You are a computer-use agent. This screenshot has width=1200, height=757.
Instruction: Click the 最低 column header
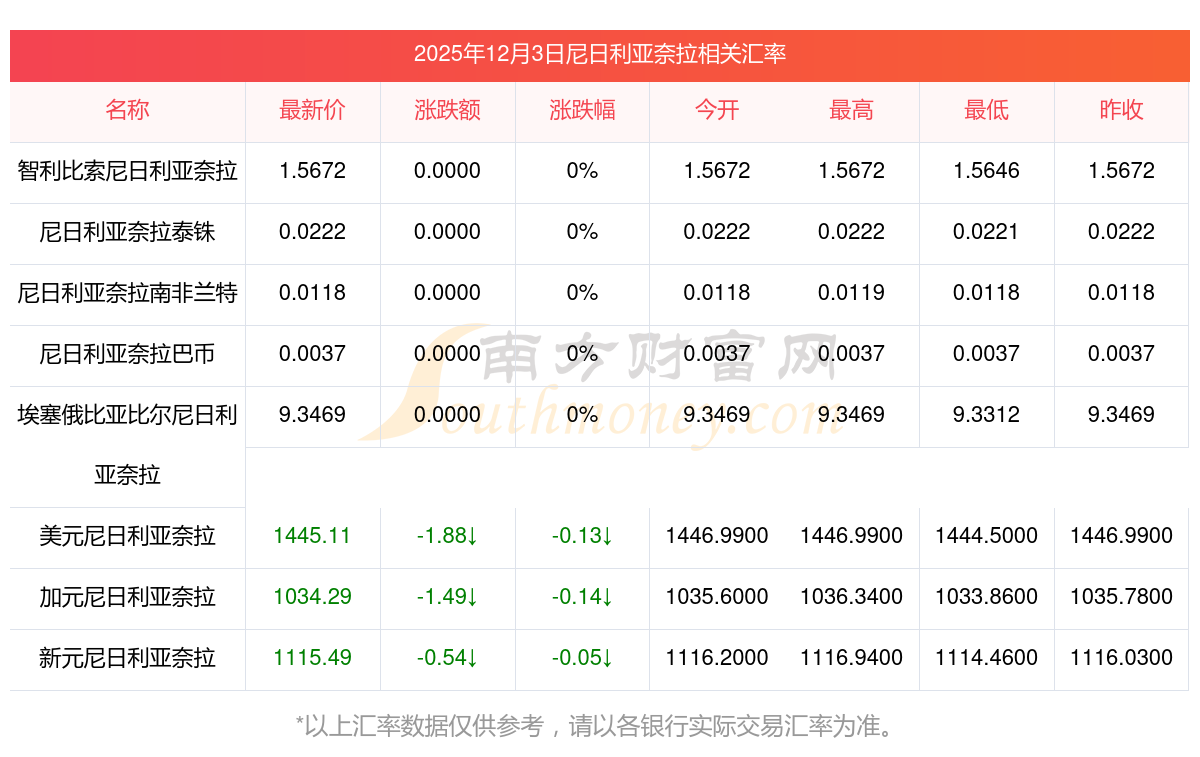(x=986, y=111)
